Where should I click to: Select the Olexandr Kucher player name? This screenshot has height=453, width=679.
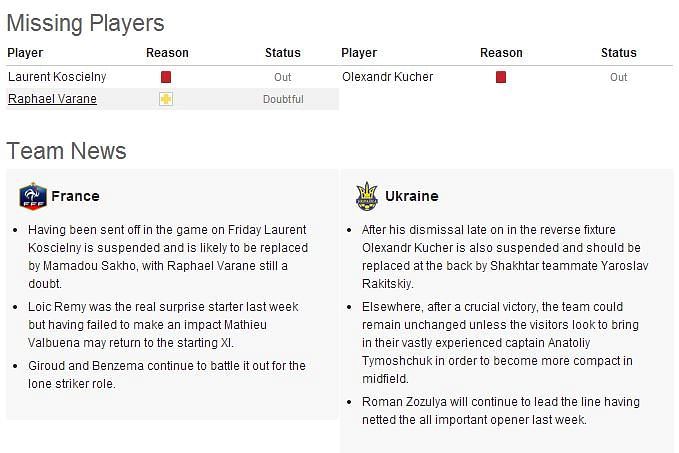coord(388,77)
